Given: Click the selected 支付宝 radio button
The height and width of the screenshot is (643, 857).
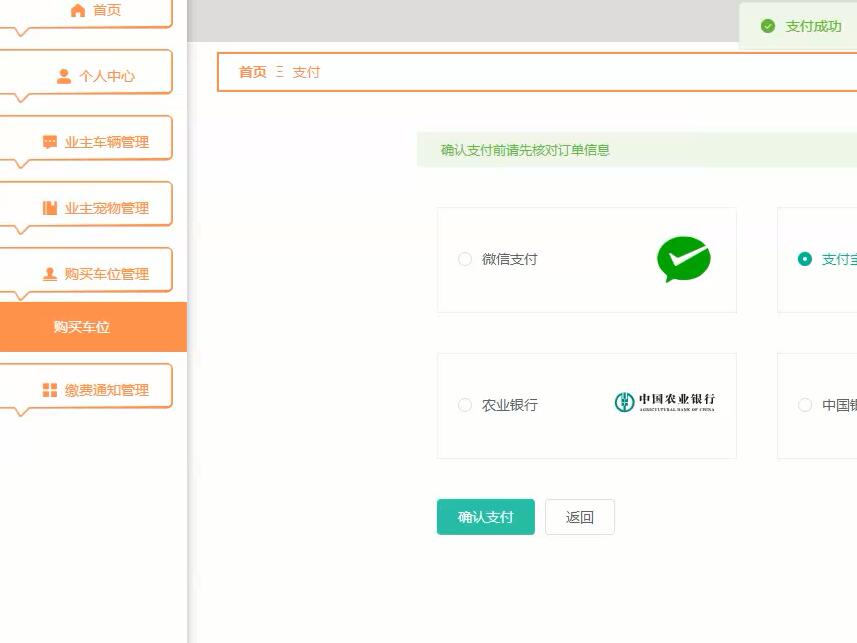Looking at the screenshot, I should coord(806,259).
